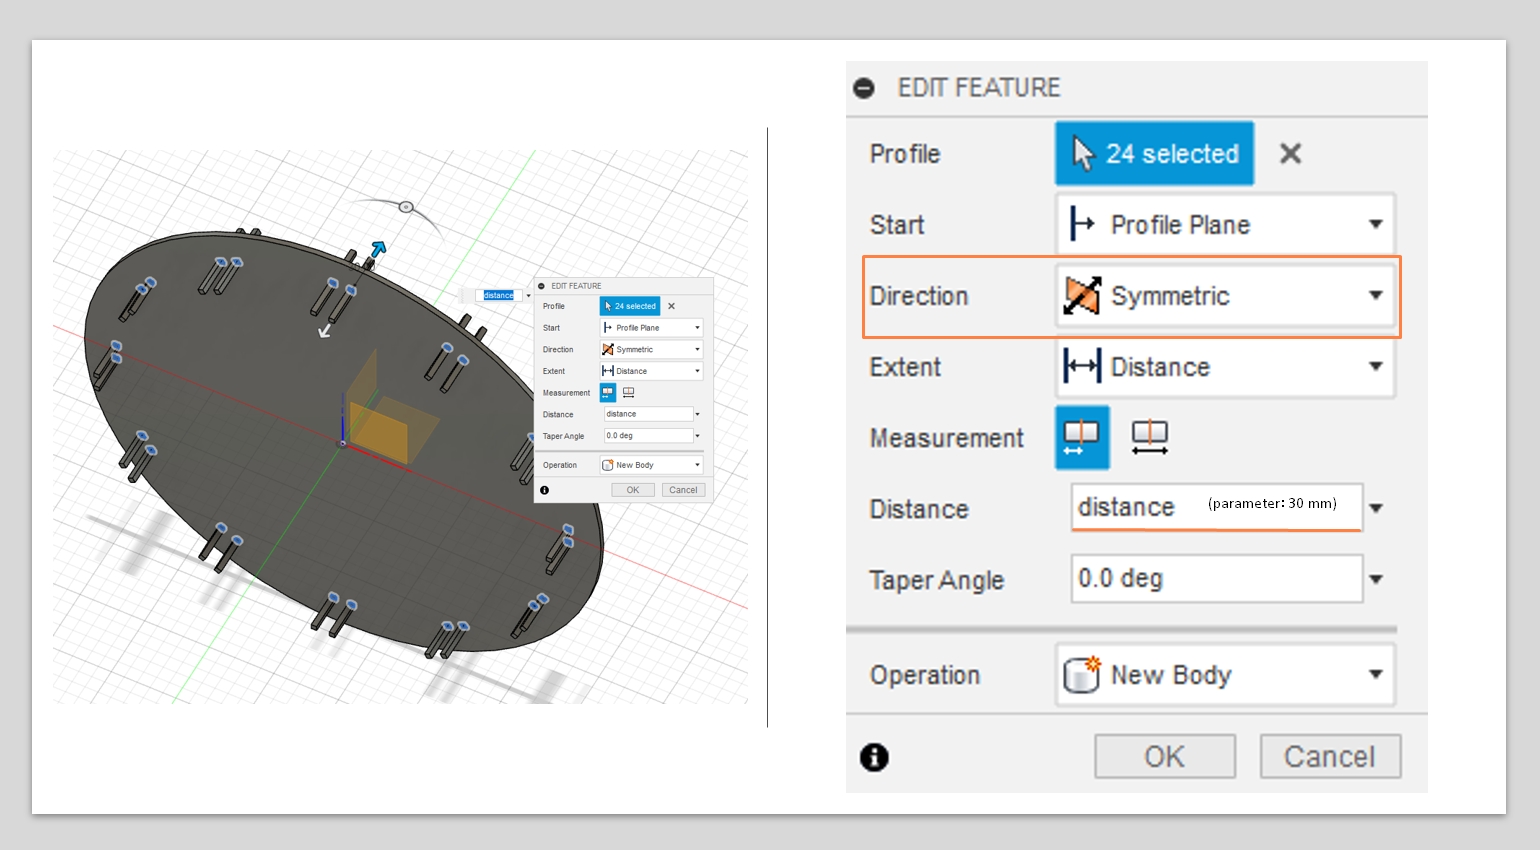Open the Direction 'Symmetric' dropdown in enlarged panel

1225,296
